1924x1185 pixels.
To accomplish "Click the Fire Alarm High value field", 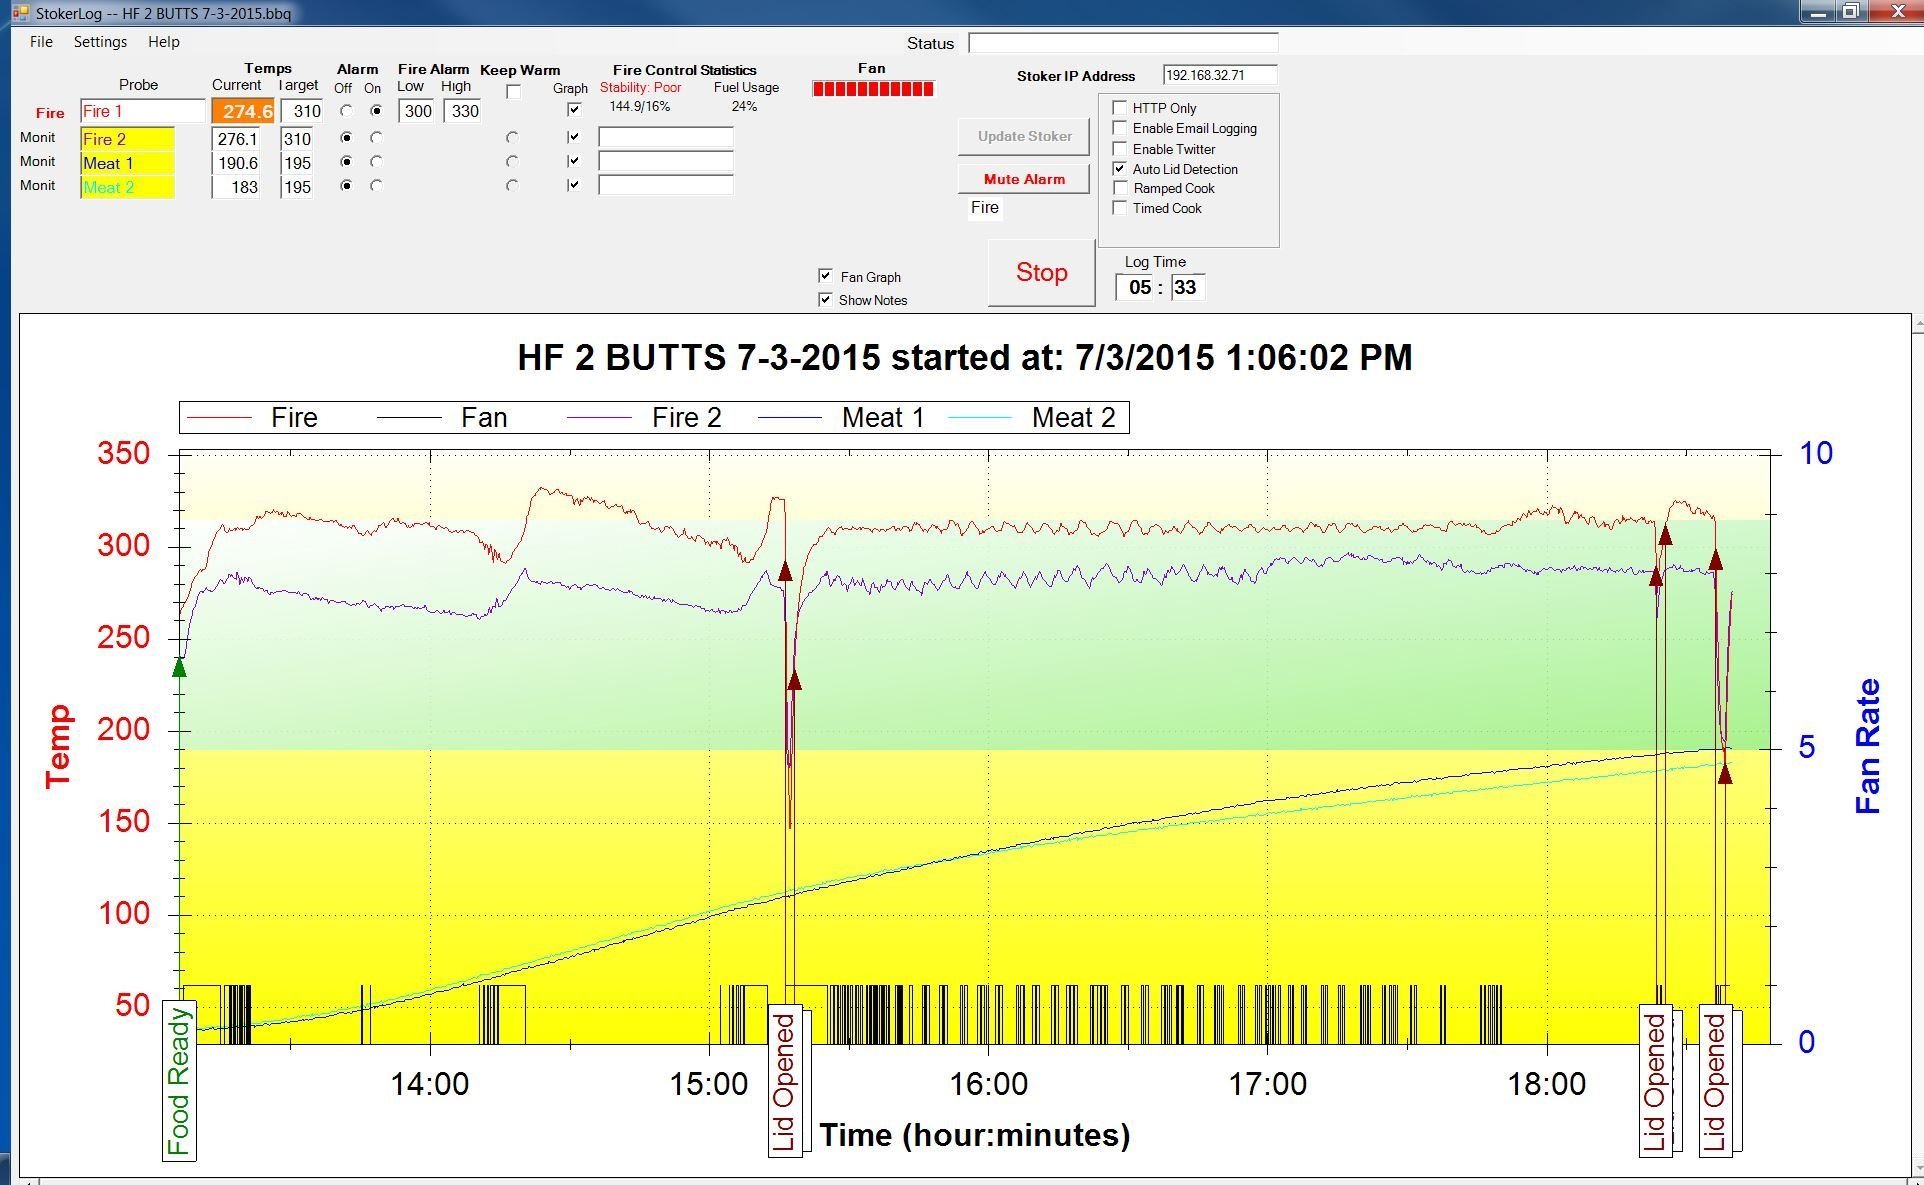I will [464, 111].
